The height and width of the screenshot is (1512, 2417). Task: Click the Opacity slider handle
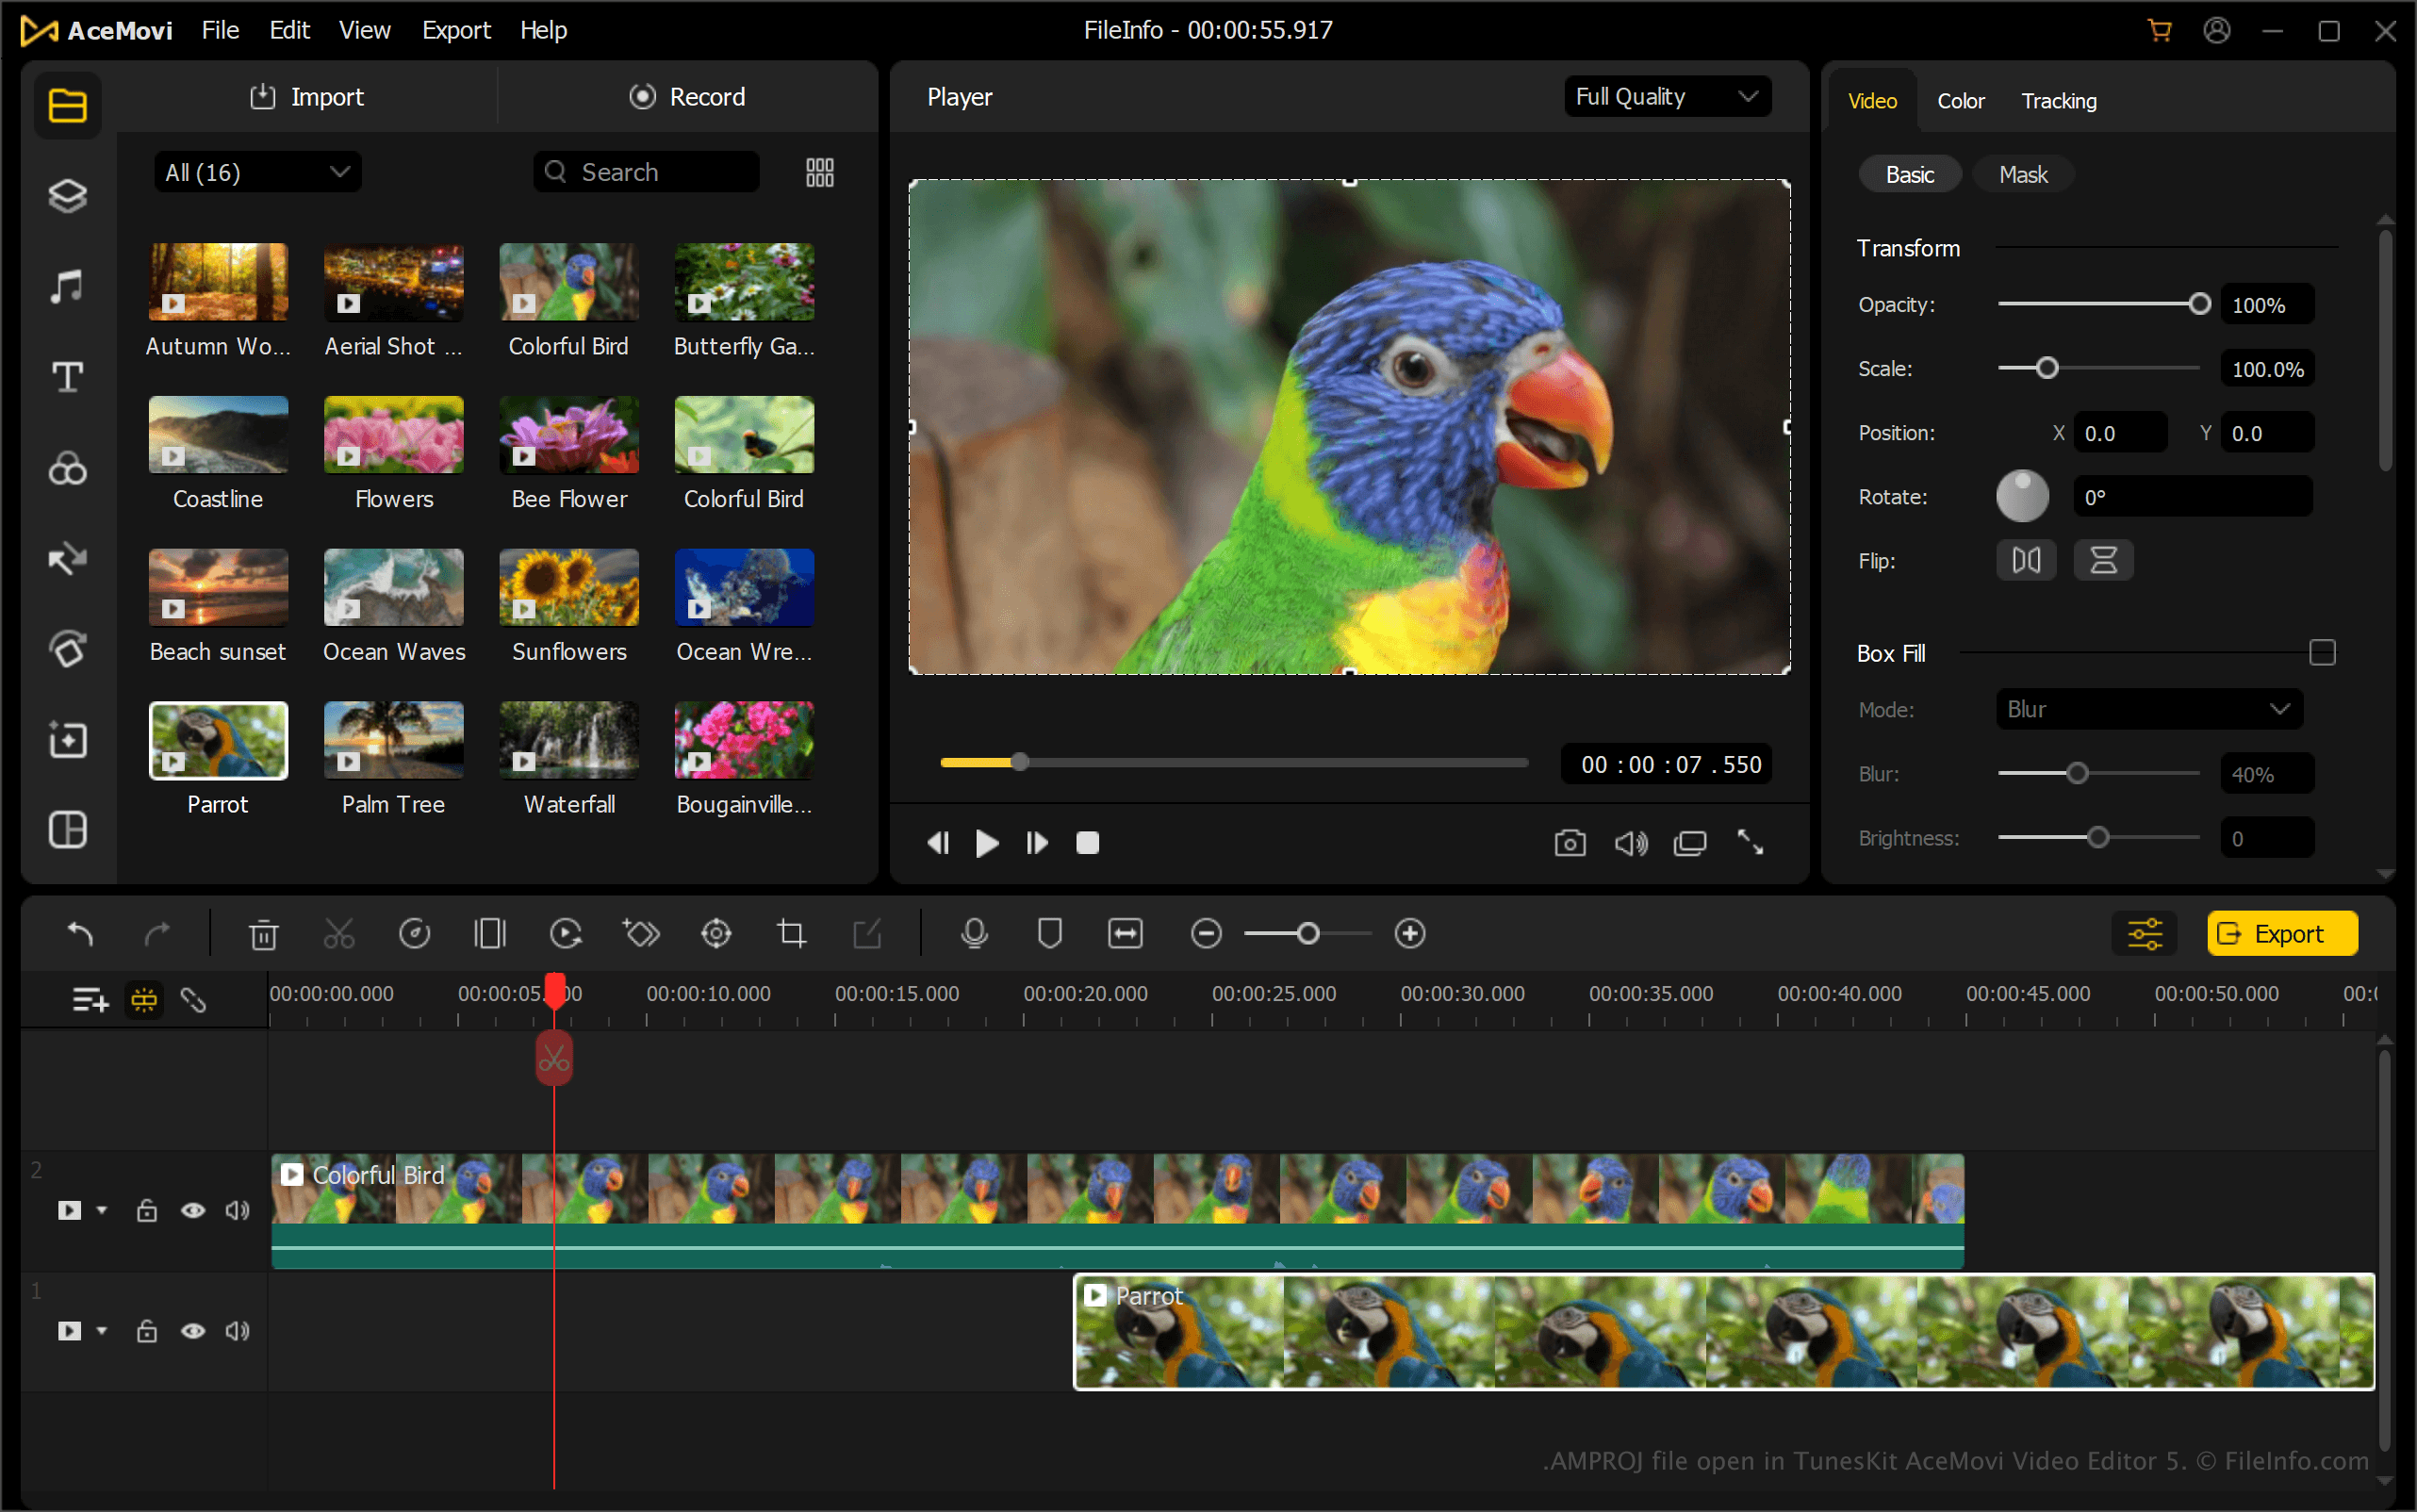[2199, 304]
